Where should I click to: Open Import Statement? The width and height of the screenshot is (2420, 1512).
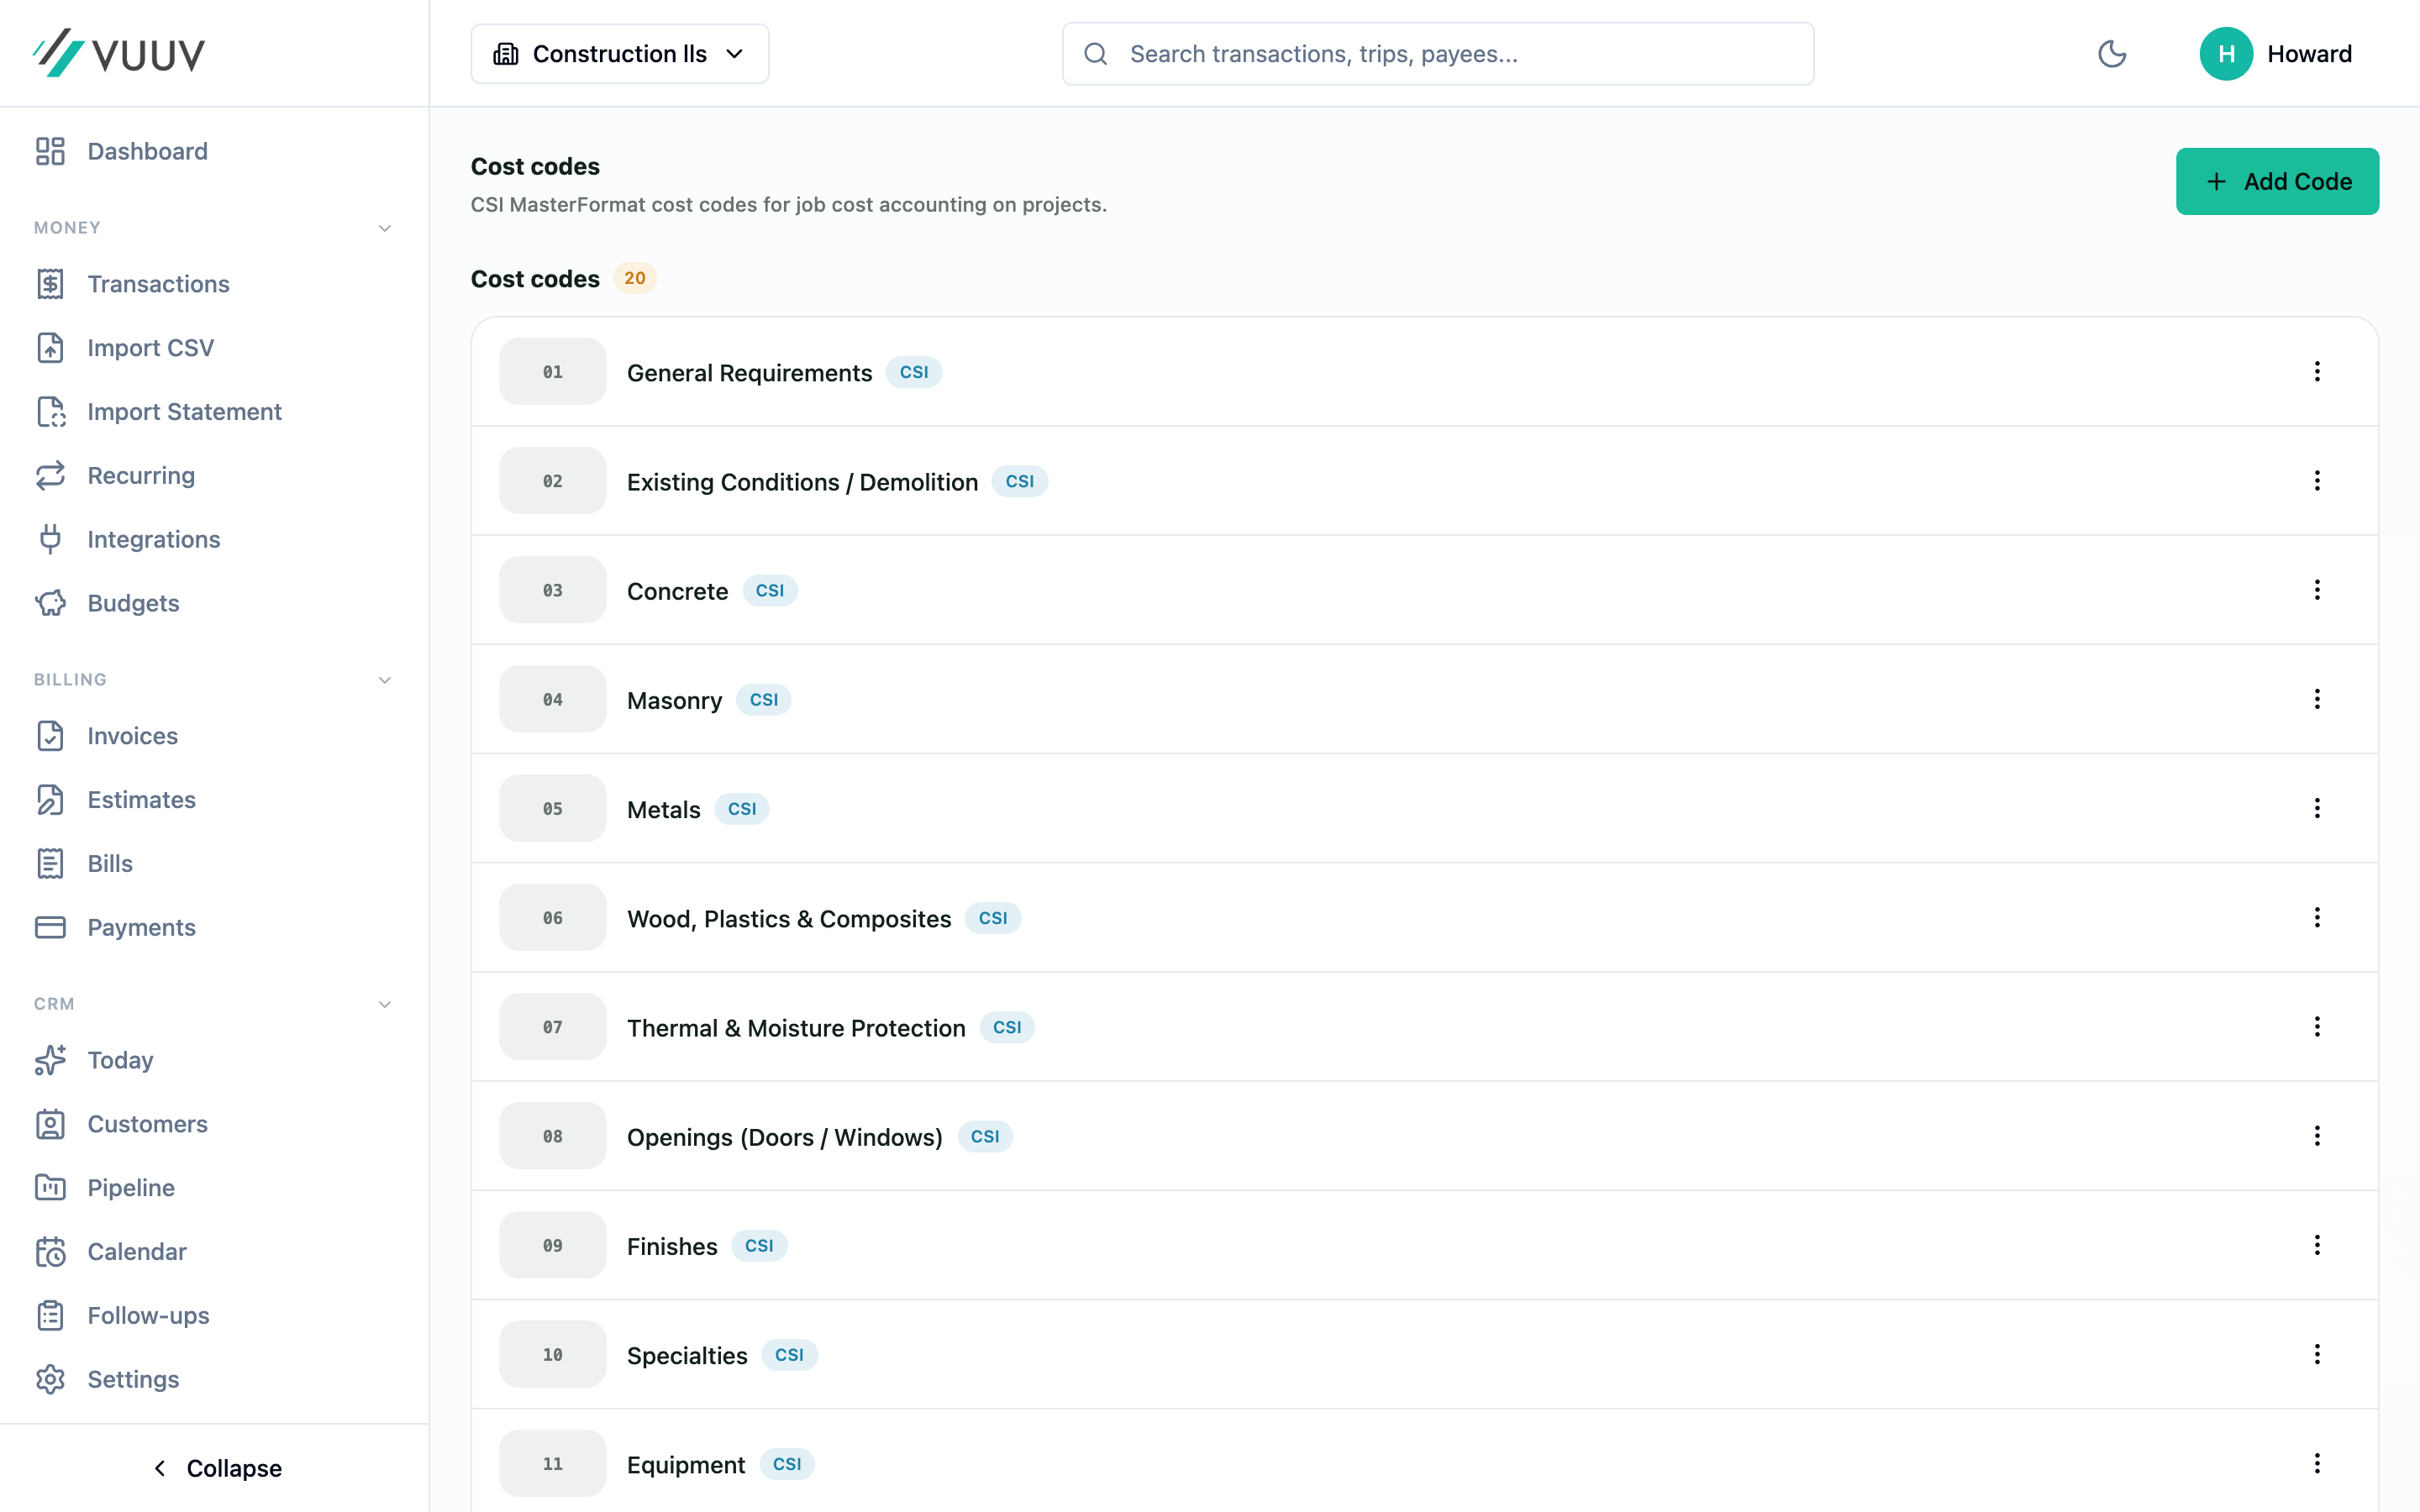[x=158, y=412]
